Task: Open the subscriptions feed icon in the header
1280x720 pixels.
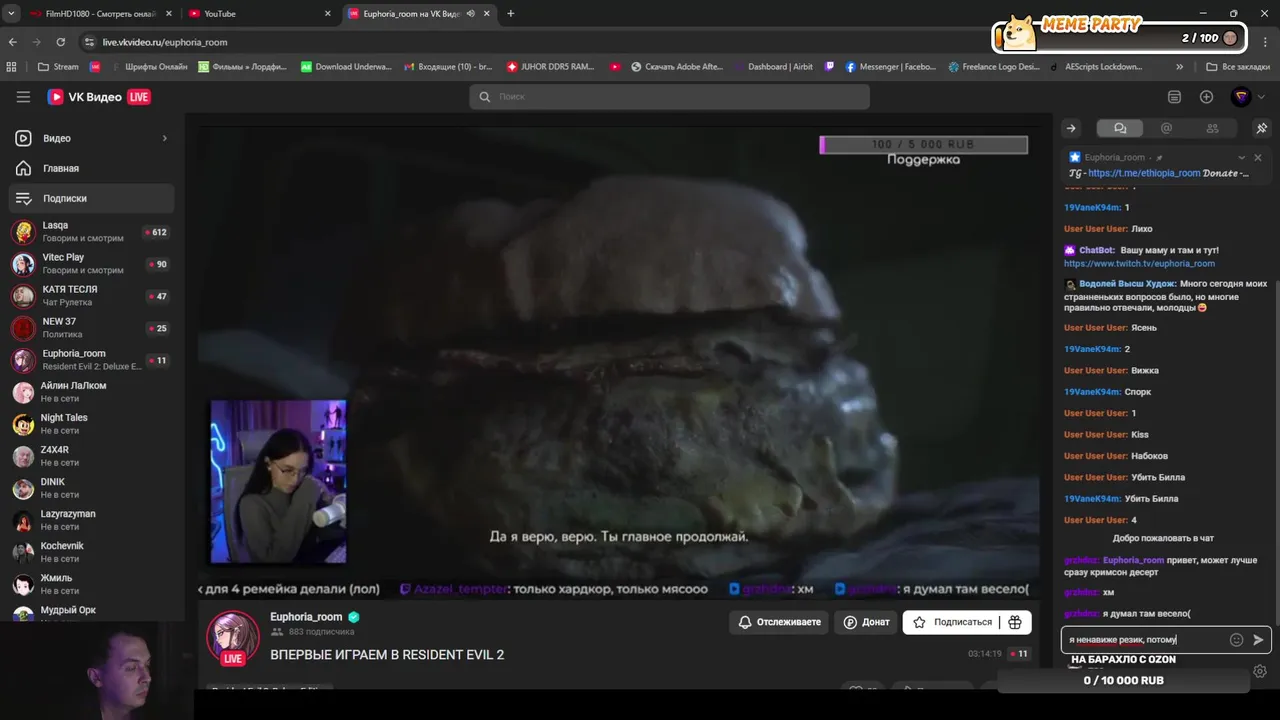Action: (1174, 97)
